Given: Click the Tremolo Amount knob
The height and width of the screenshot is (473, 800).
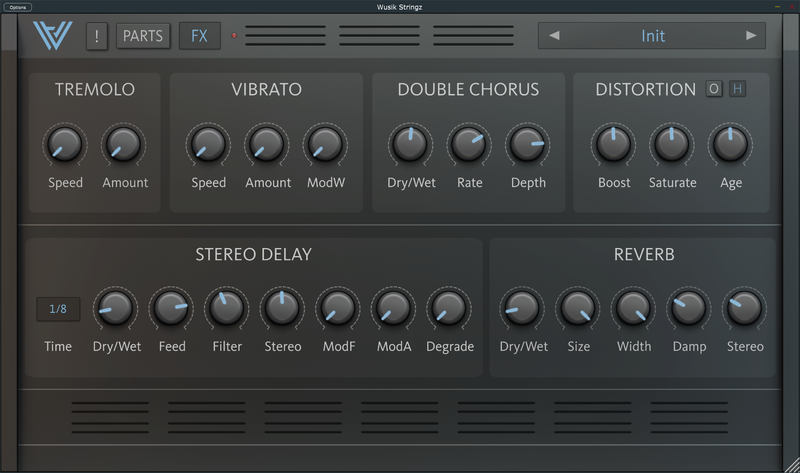Looking at the screenshot, I should coord(123,144).
